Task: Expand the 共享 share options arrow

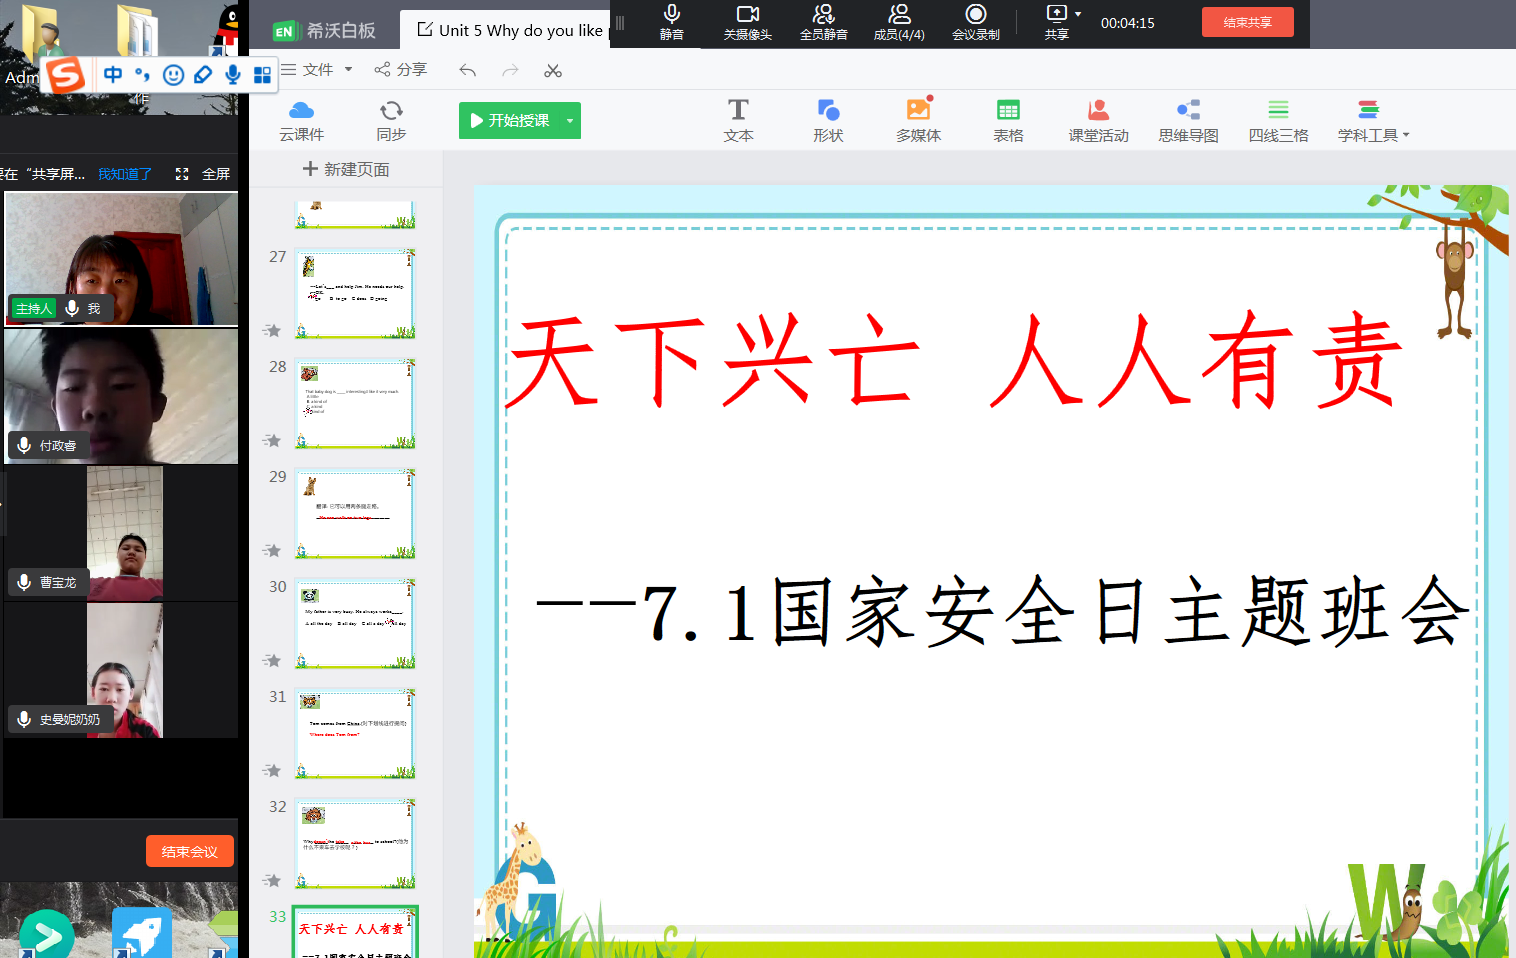Action: pos(1078,14)
